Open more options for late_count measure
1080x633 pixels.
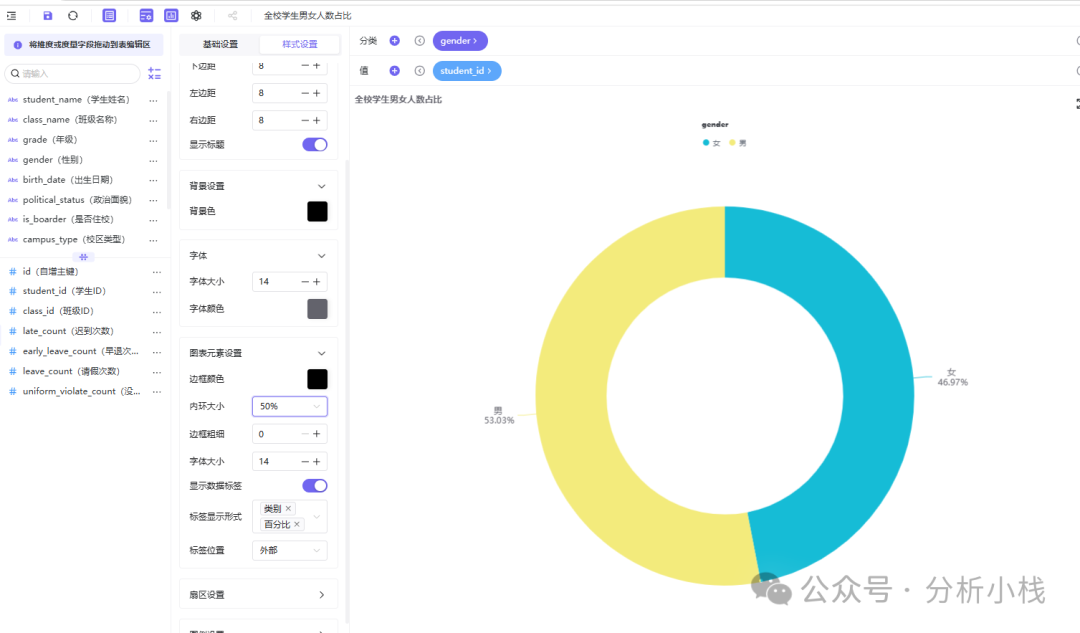tap(157, 331)
